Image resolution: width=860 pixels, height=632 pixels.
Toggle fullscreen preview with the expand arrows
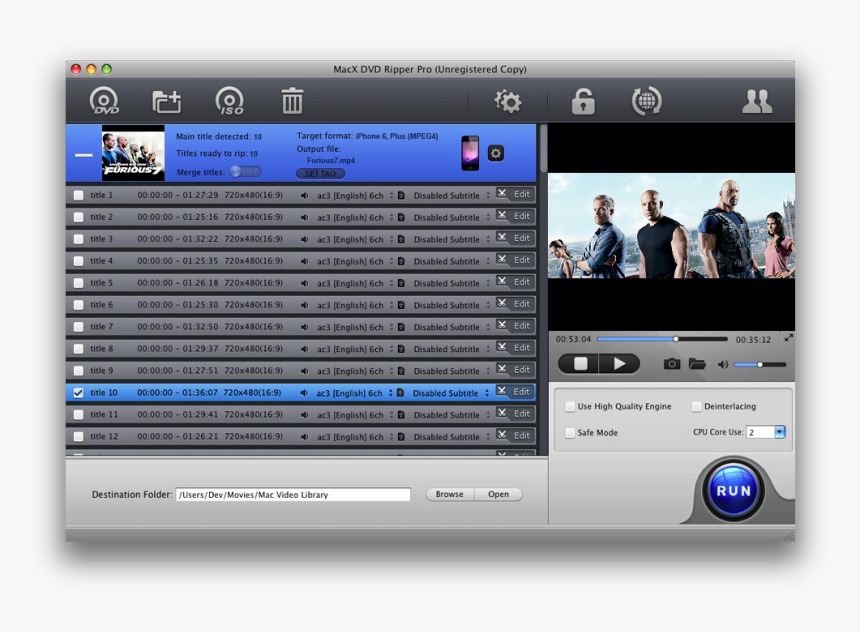788,338
